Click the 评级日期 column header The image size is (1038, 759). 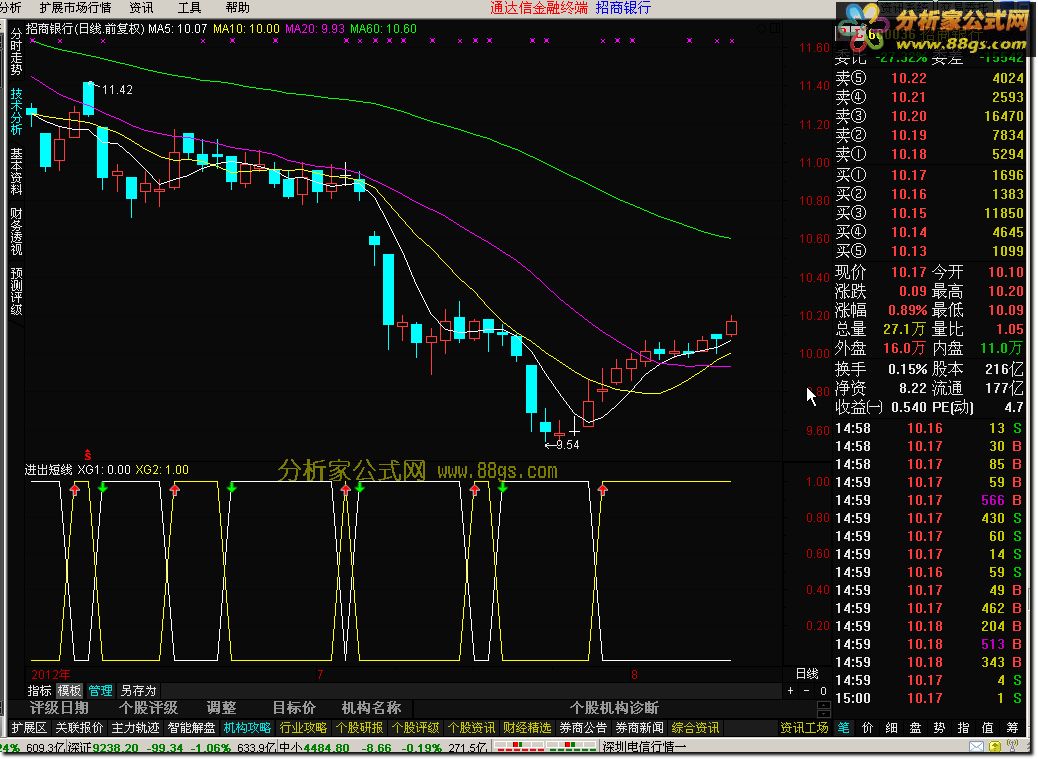(x=59, y=708)
